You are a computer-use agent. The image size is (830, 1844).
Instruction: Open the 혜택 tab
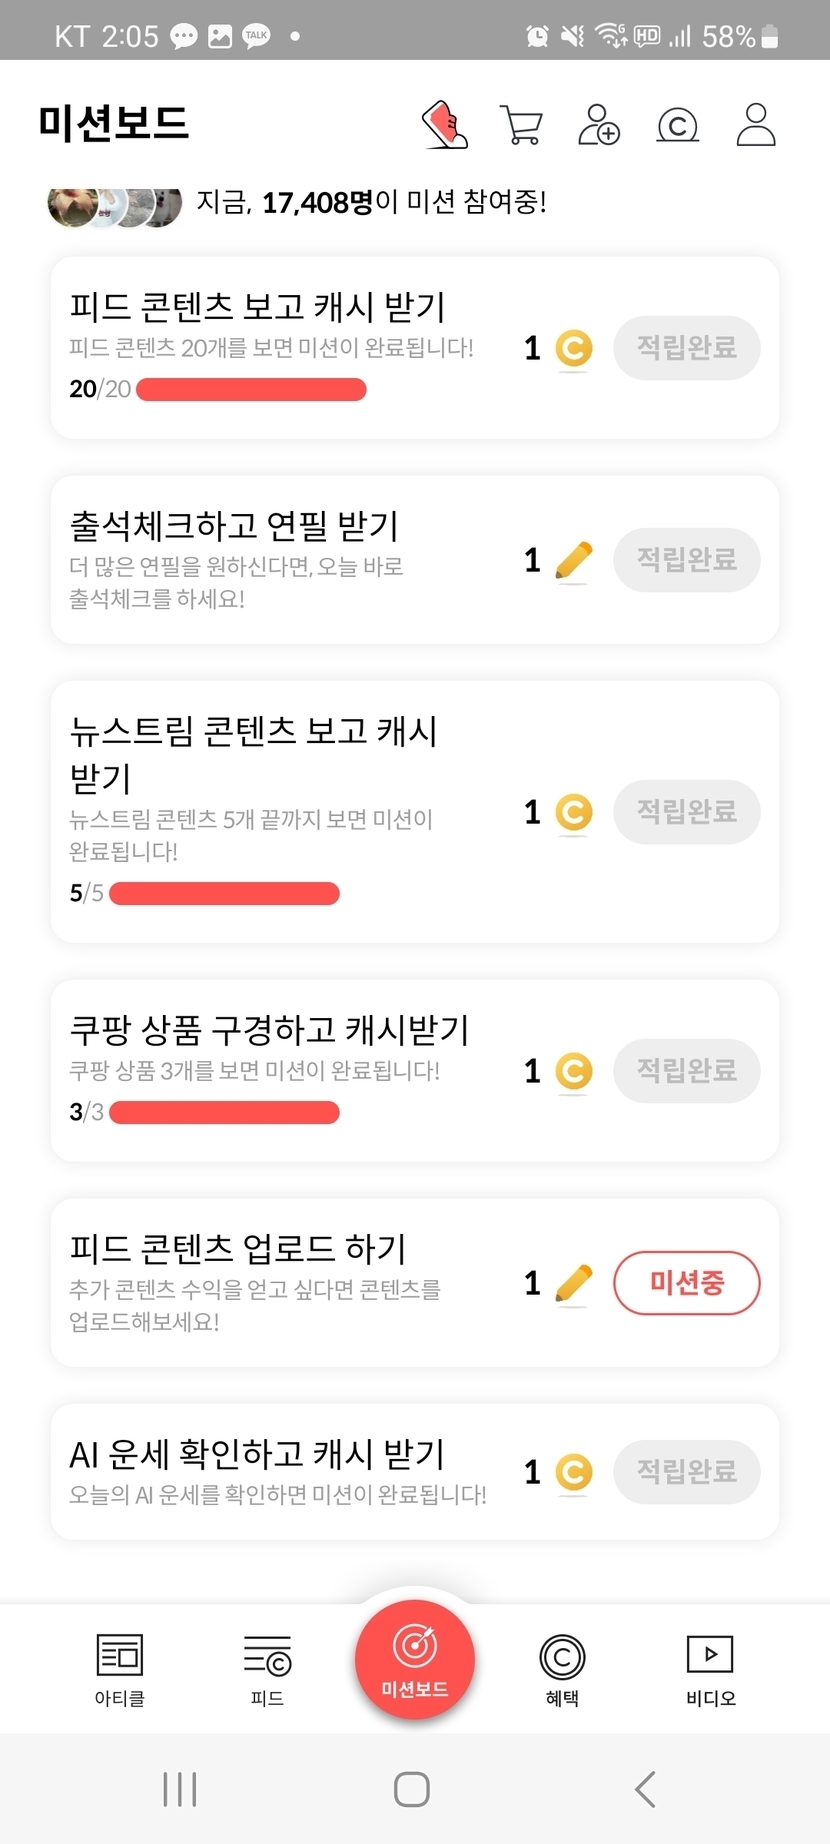pos(562,1669)
